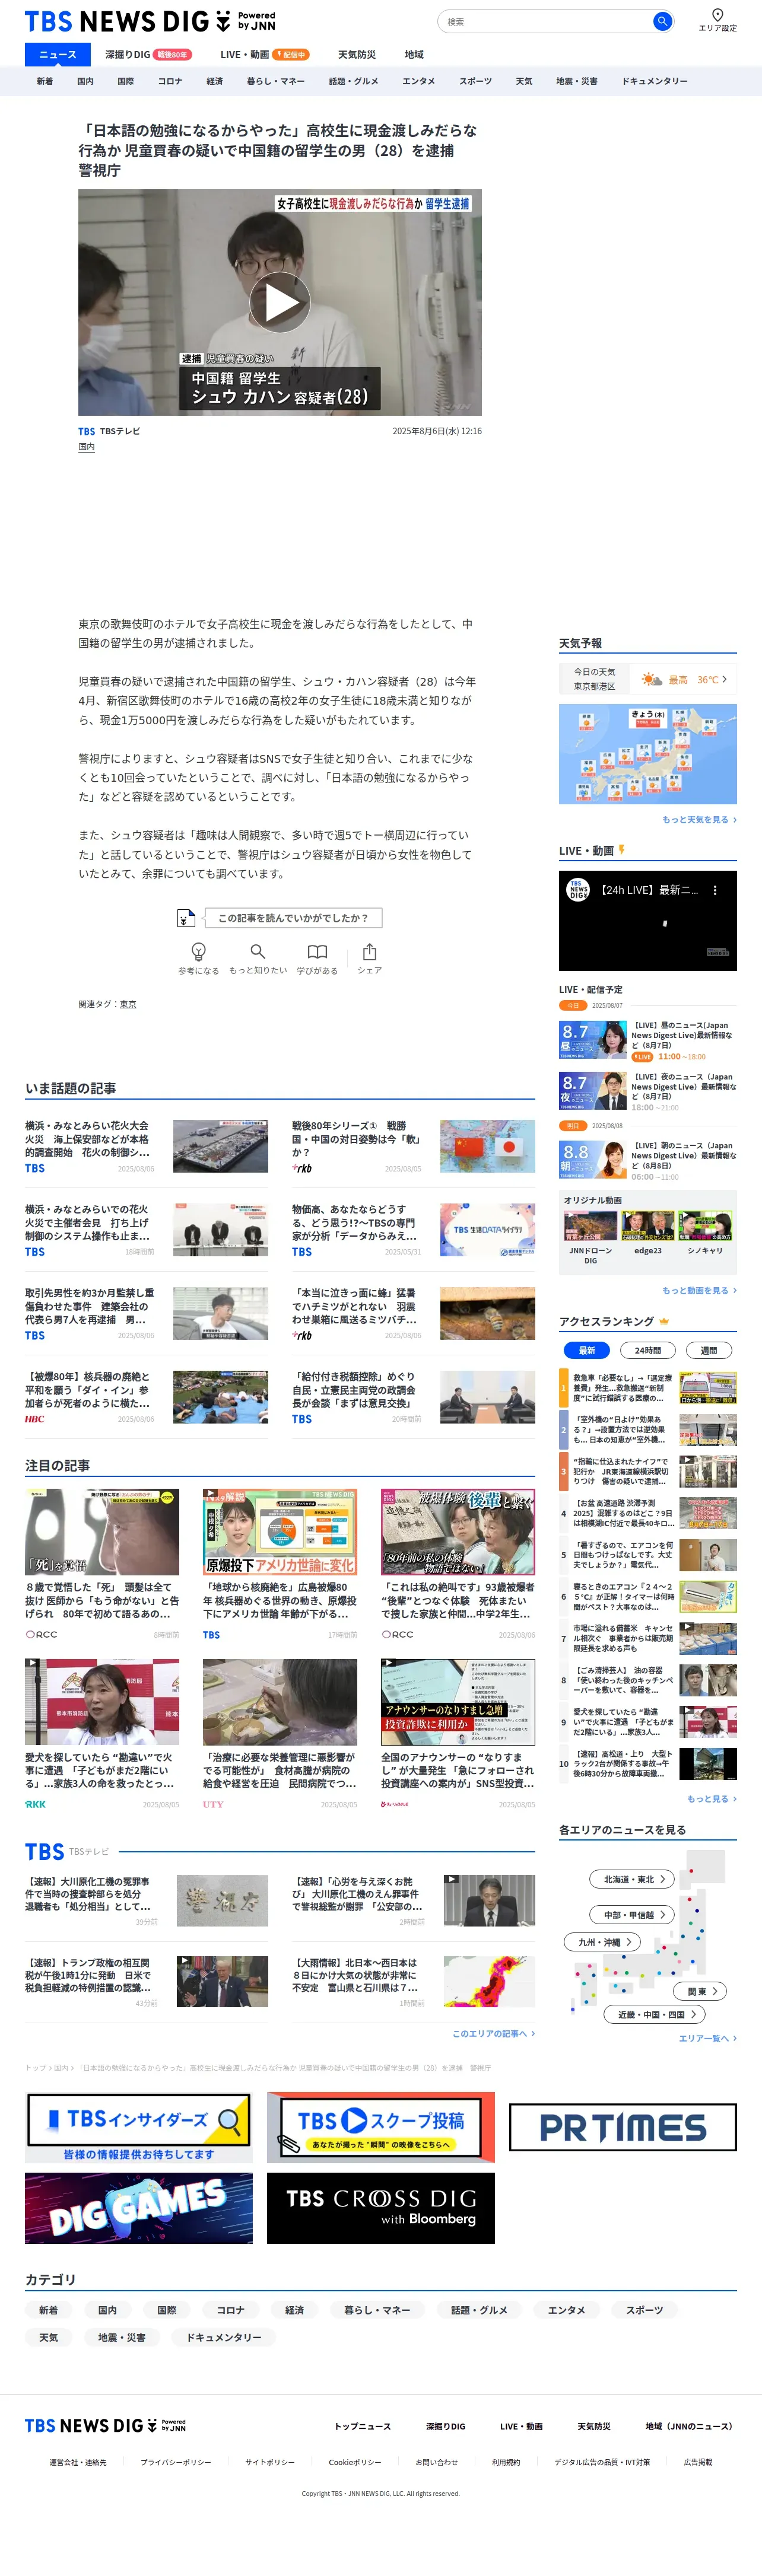Click the TBS NEWS DIG header logo

click(x=150, y=20)
